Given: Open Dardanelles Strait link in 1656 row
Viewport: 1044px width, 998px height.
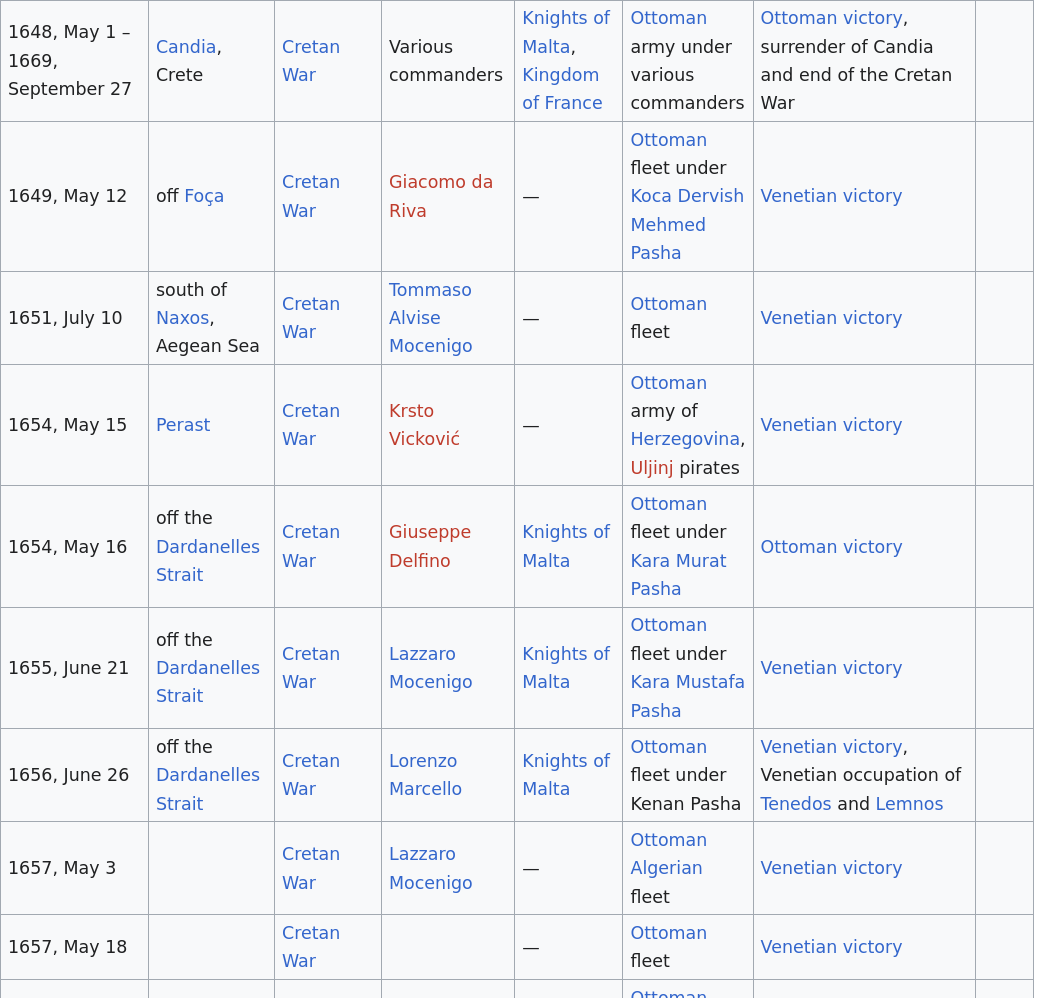Looking at the screenshot, I should pos(208,790).
